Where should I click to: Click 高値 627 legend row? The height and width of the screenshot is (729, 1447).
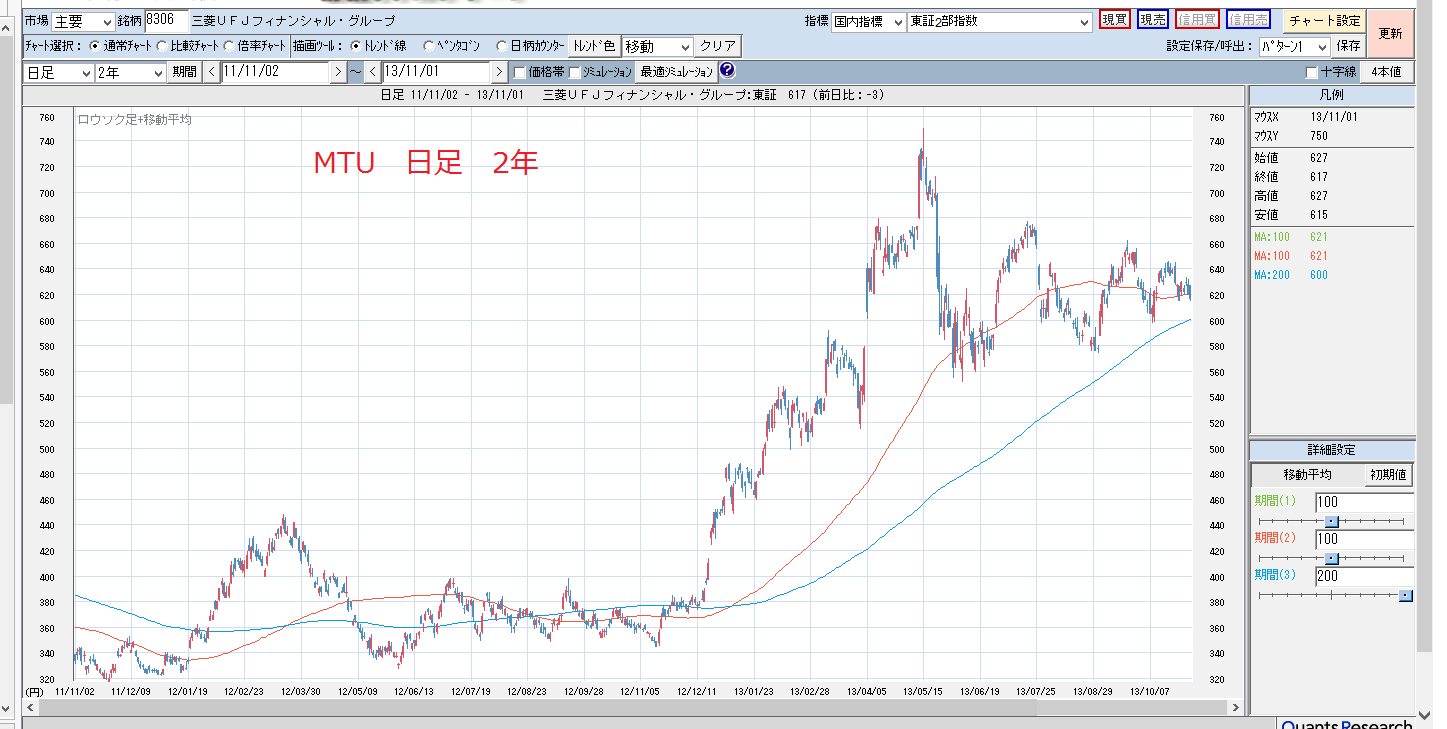point(1291,196)
